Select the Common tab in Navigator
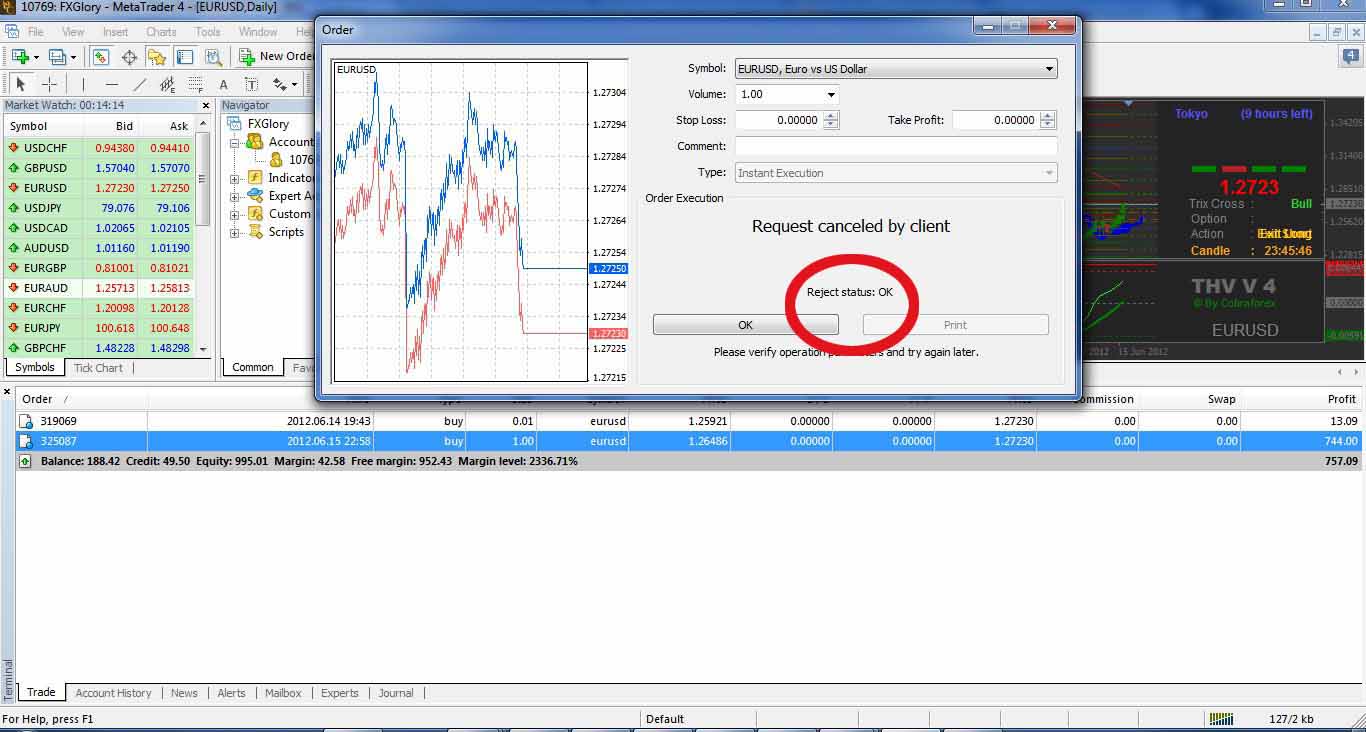Viewport: 1366px width, 732px height. (x=253, y=368)
